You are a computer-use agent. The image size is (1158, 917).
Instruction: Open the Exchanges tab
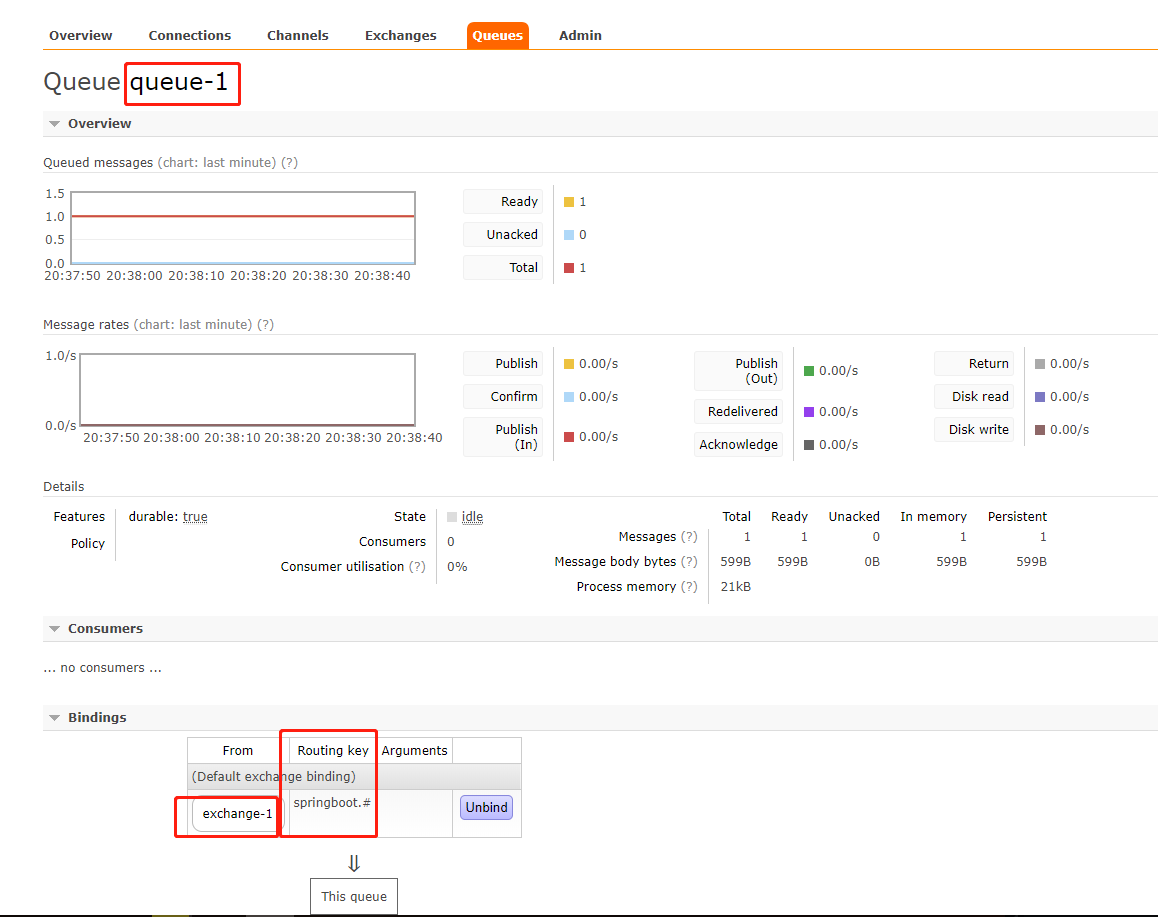(400, 35)
